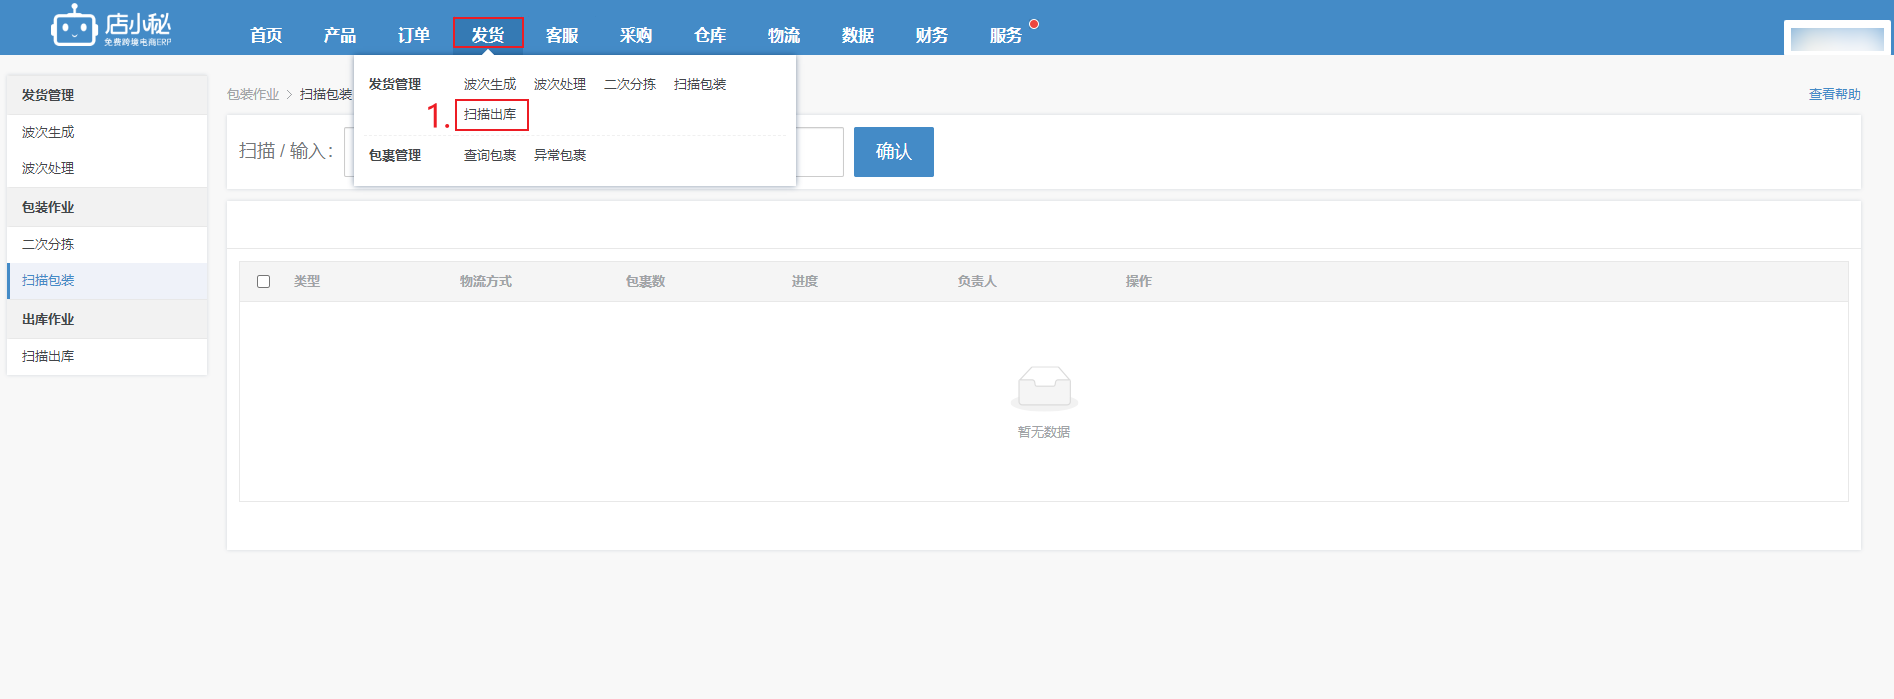Open the 财务 navigation tab
This screenshot has width=1894, height=699.
point(932,35)
